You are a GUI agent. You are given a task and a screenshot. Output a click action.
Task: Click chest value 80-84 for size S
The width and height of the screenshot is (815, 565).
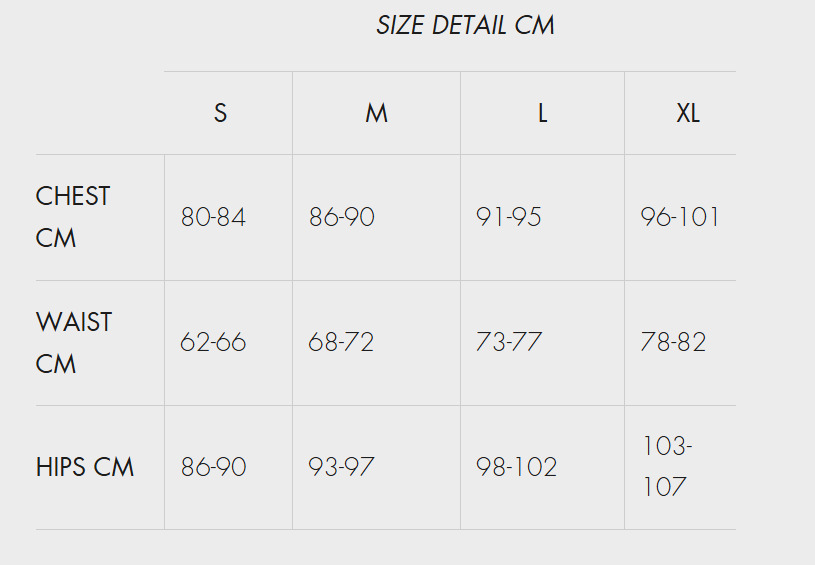tap(213, 217)
